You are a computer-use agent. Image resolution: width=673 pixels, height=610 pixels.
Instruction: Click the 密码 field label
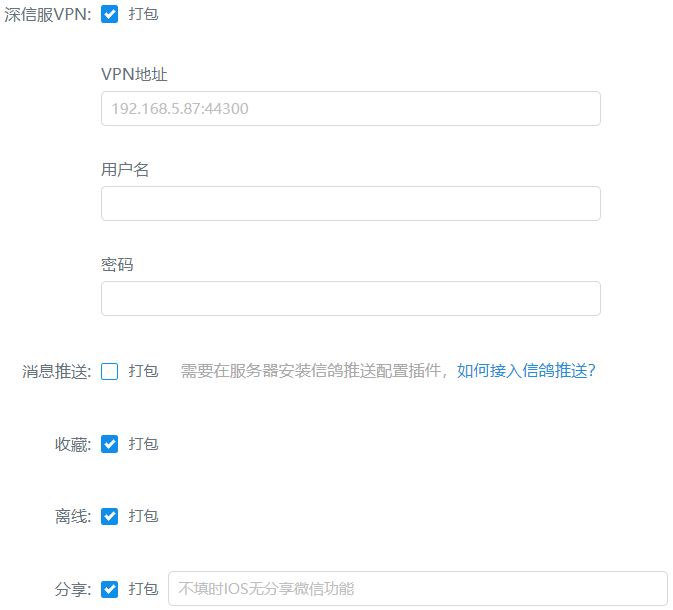(x=117, y=264)
